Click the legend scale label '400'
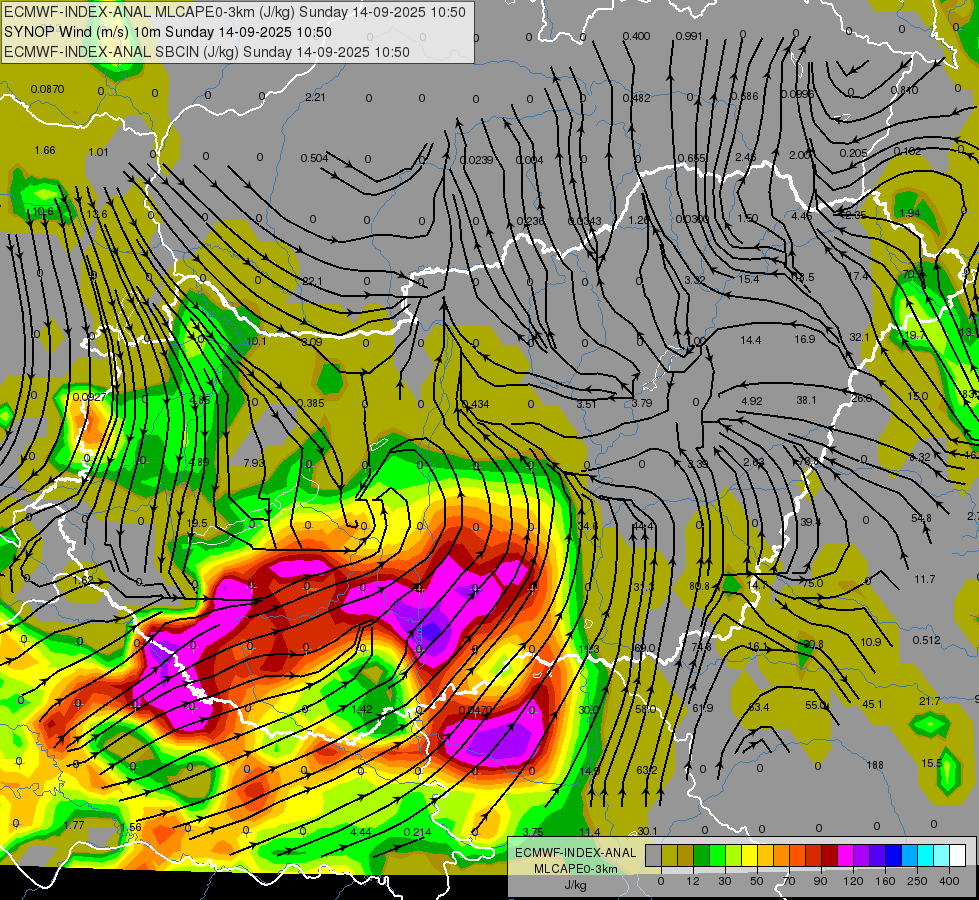This screenshot has height=900, width=979. [x=949, y=881]
